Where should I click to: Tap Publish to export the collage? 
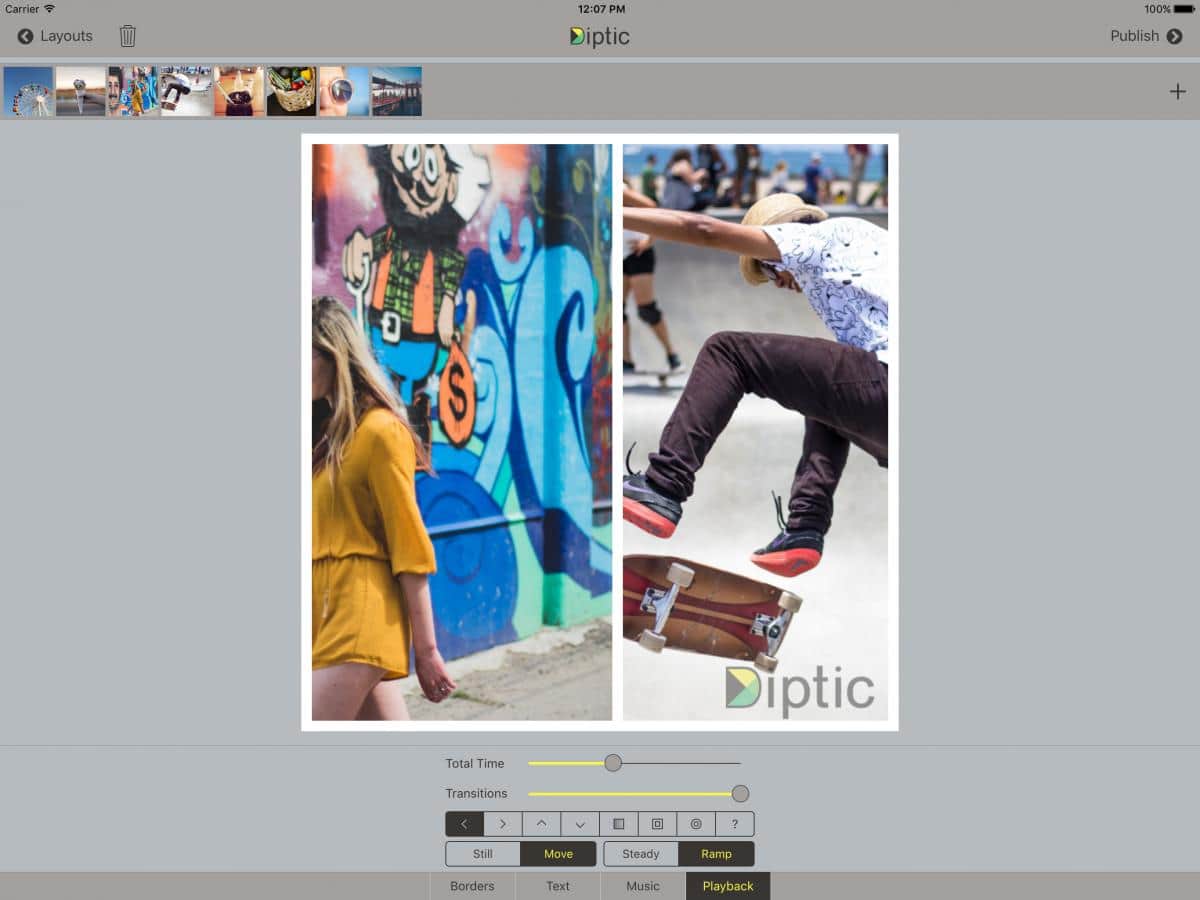pos(1145,36)
